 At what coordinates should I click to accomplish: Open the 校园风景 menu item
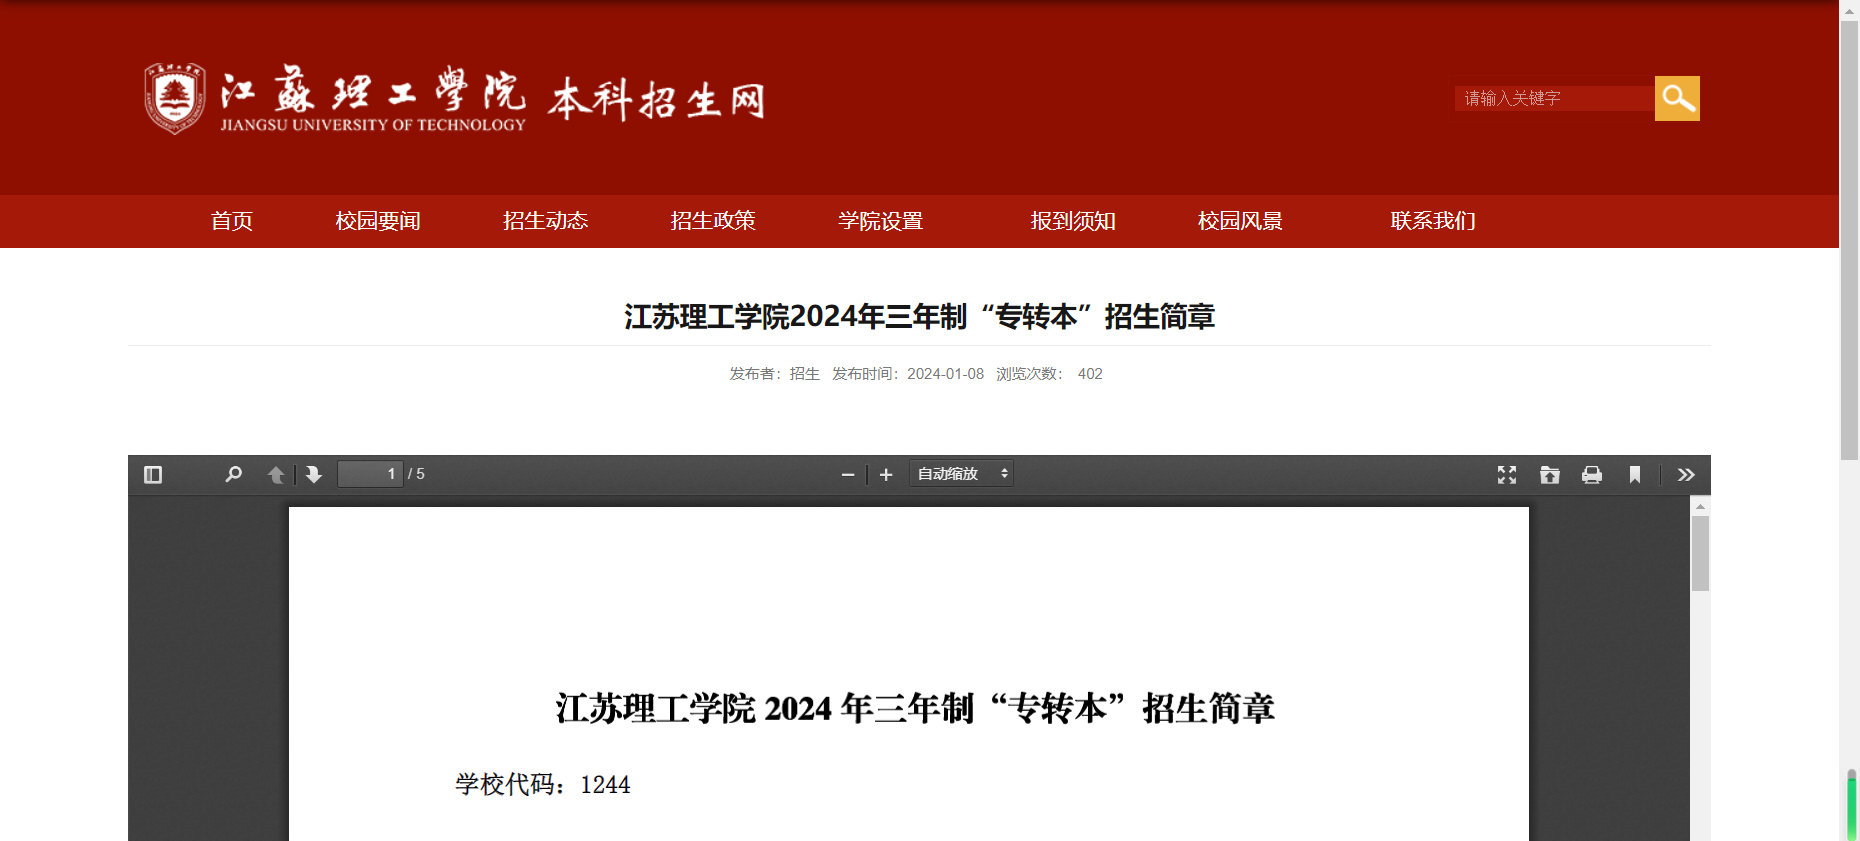[1240, 221]
